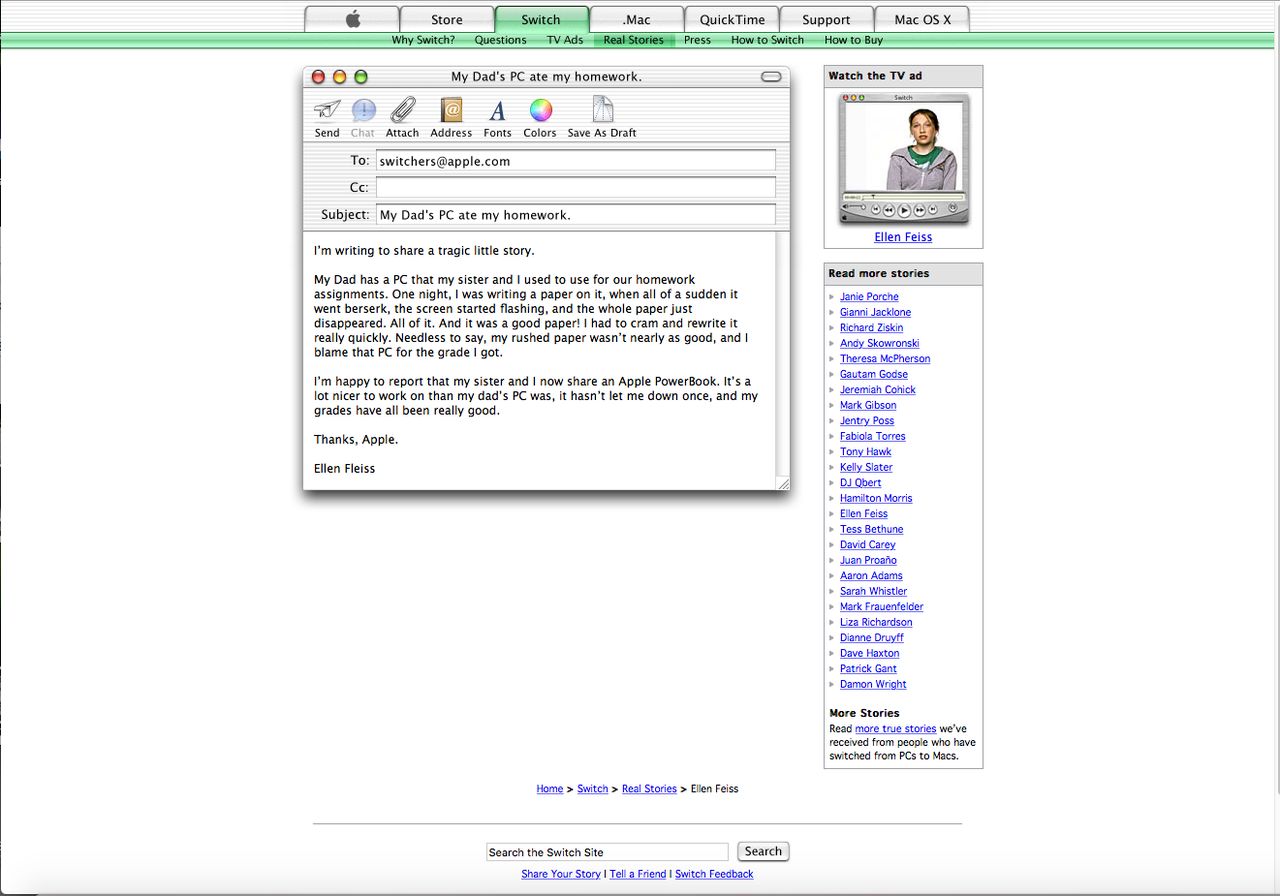The width and height of the screenshot is (1280, 896).
Task: Skip to end in QuickTime player
Action: (x=933, y=209)
